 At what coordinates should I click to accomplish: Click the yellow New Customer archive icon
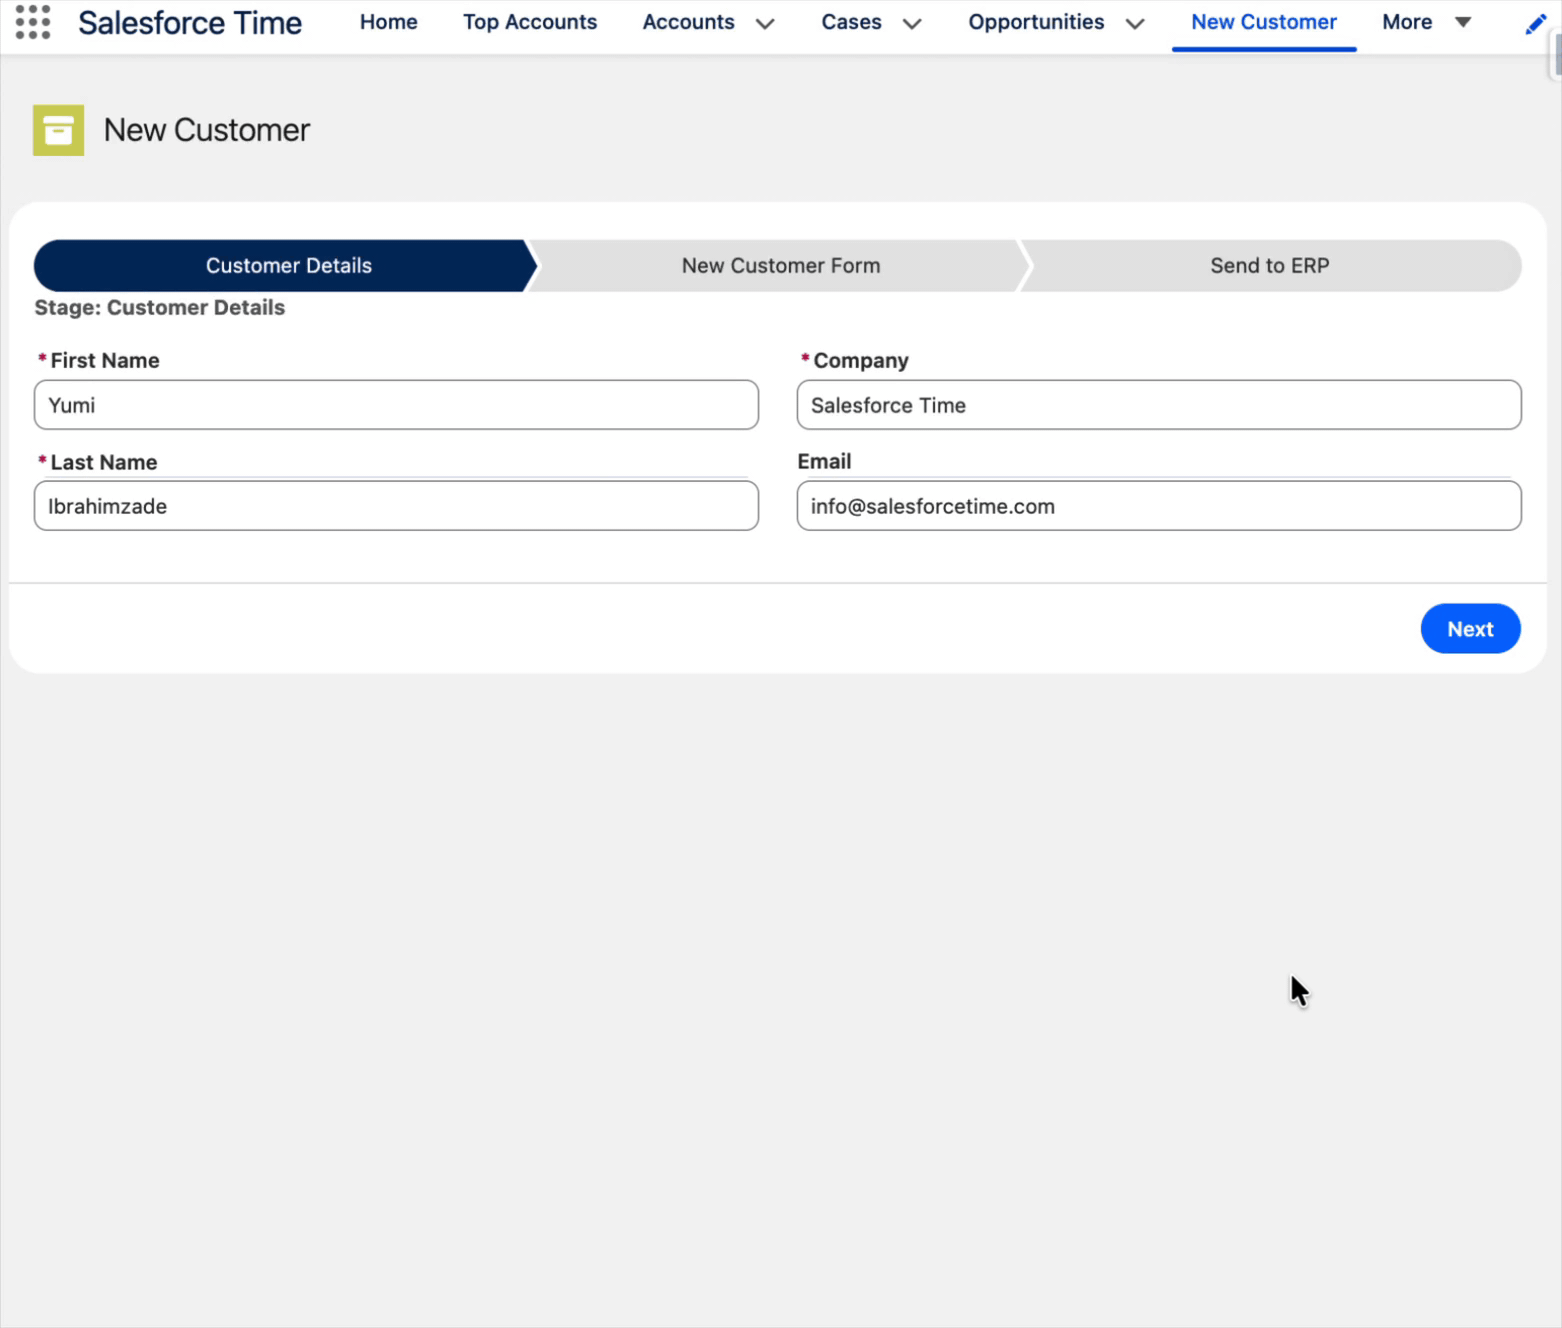(58, 130)
